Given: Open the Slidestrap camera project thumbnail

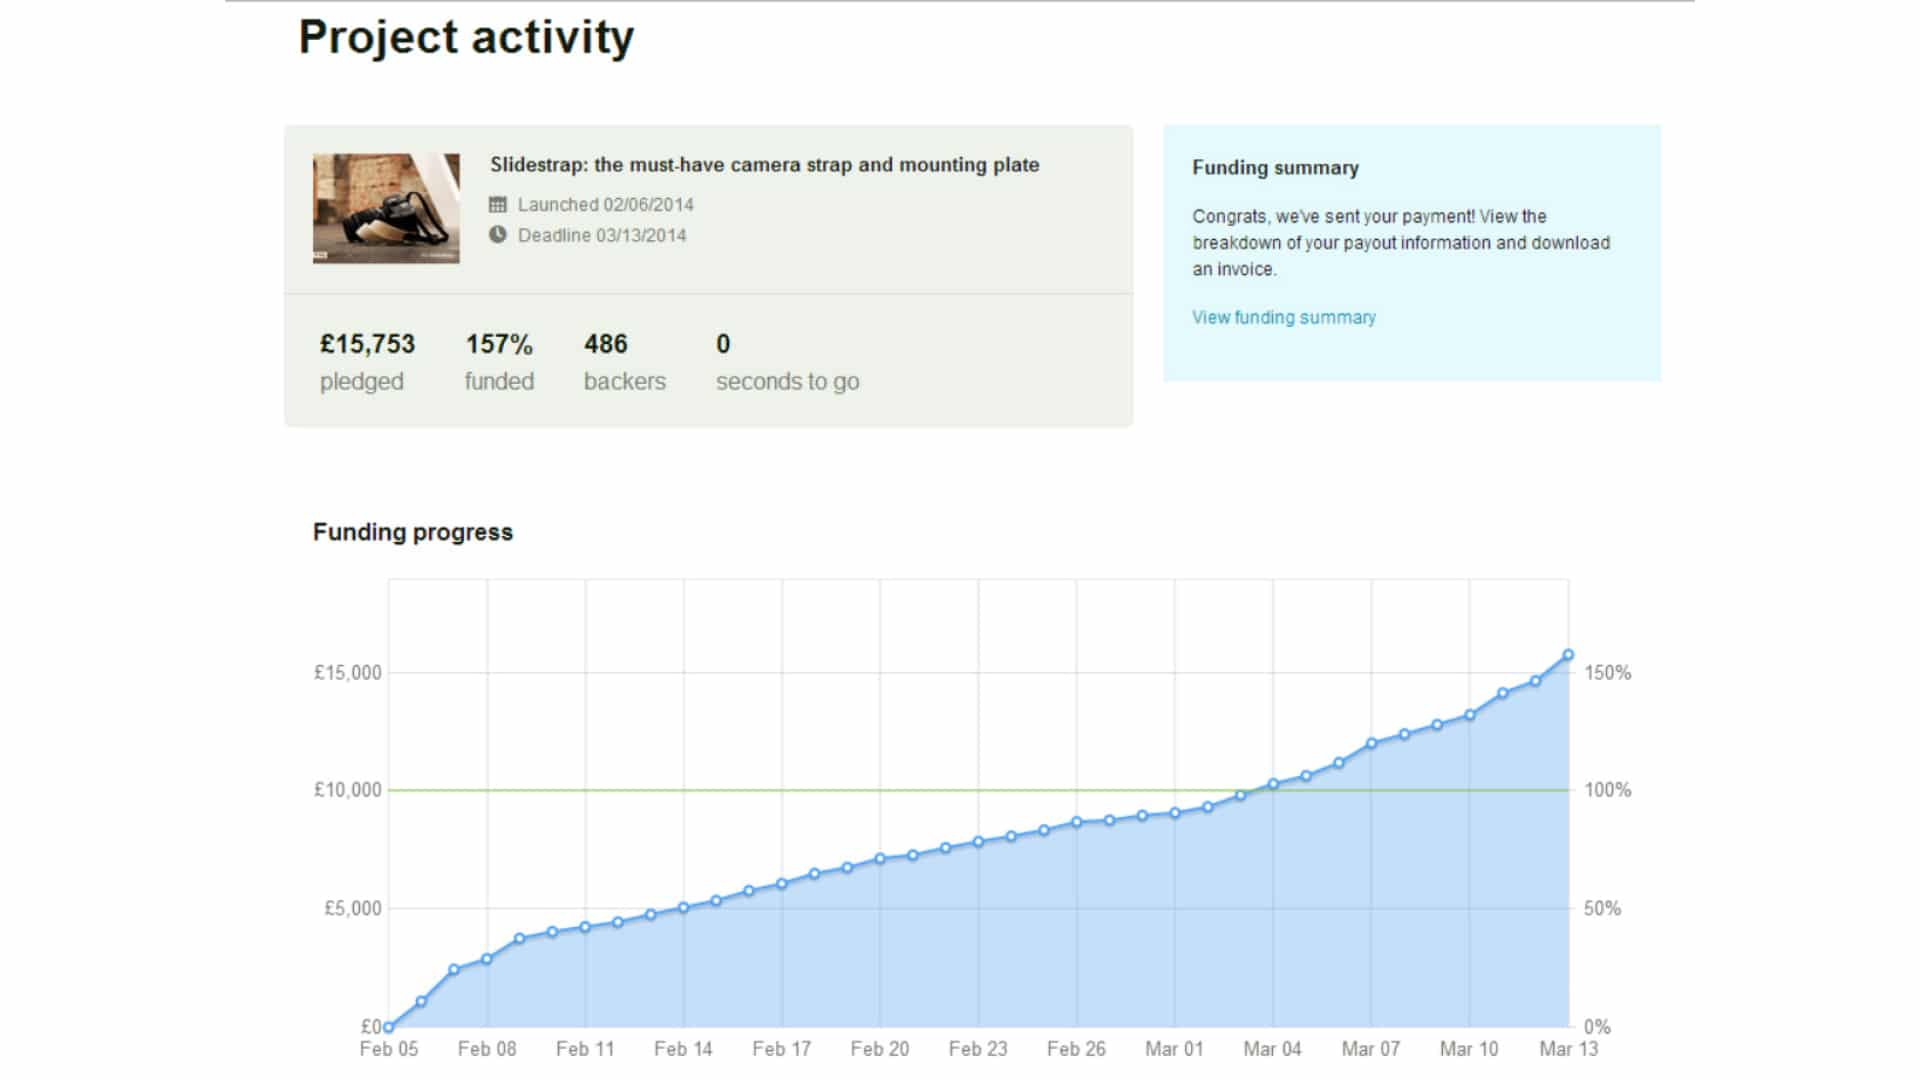Looking at the screenshot, I should pyautogui.click(x=386, y=208).
